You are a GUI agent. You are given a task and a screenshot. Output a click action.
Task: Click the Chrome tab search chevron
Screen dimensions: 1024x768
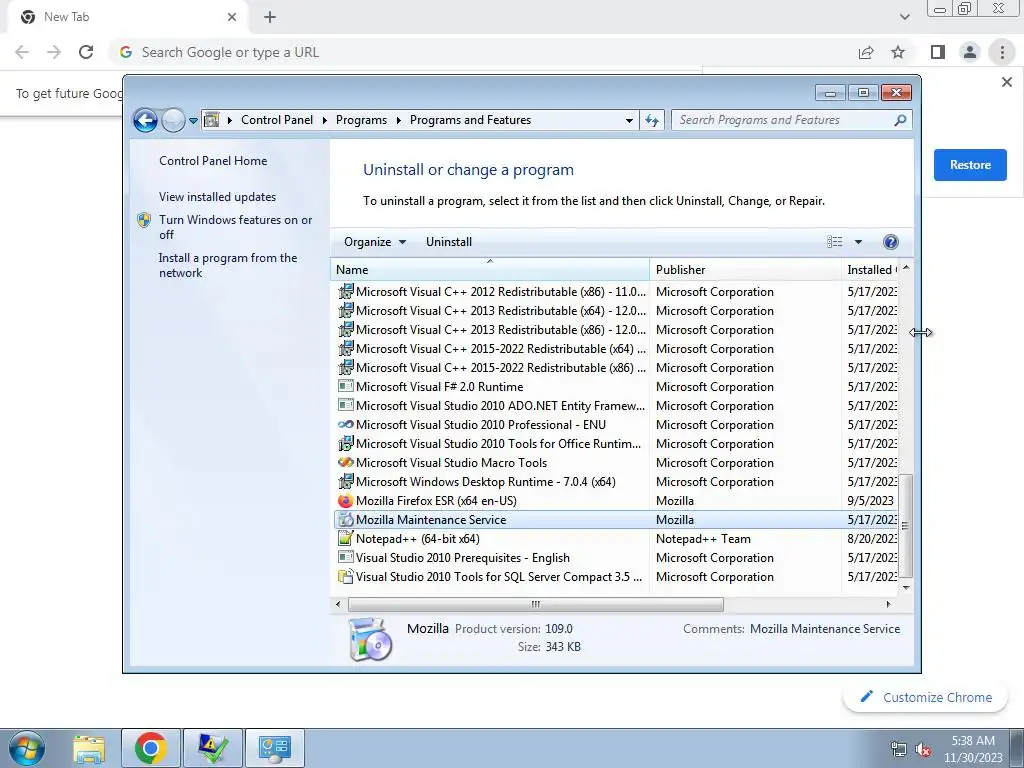tap(904, 18)
